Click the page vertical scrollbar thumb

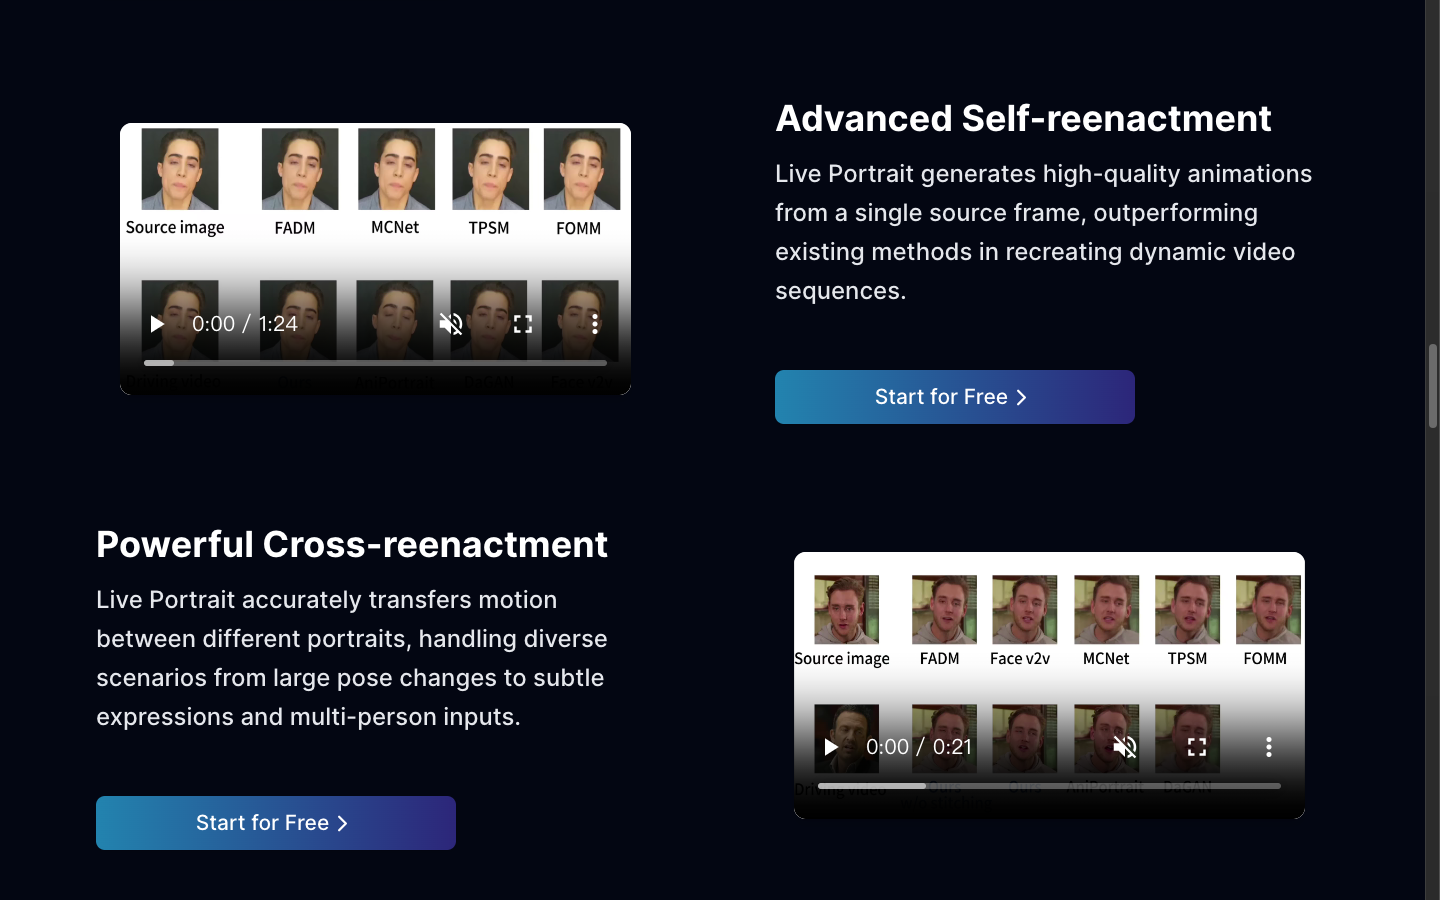pos(1433,386)
